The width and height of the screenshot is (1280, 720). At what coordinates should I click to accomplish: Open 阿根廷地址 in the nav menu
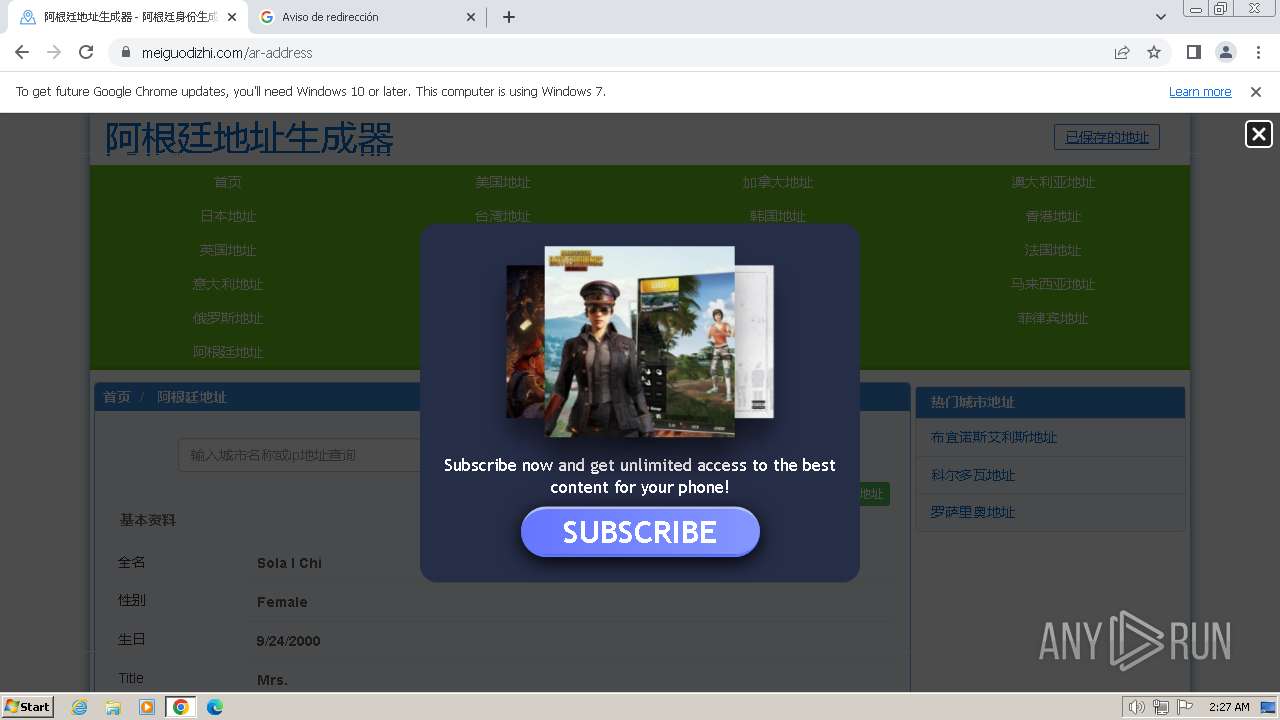coord(228,352)
